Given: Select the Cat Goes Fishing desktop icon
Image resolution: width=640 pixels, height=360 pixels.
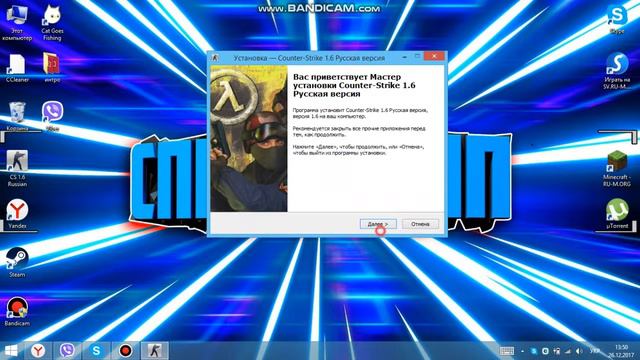Looking at the screenshot, I should coord(52,23).
